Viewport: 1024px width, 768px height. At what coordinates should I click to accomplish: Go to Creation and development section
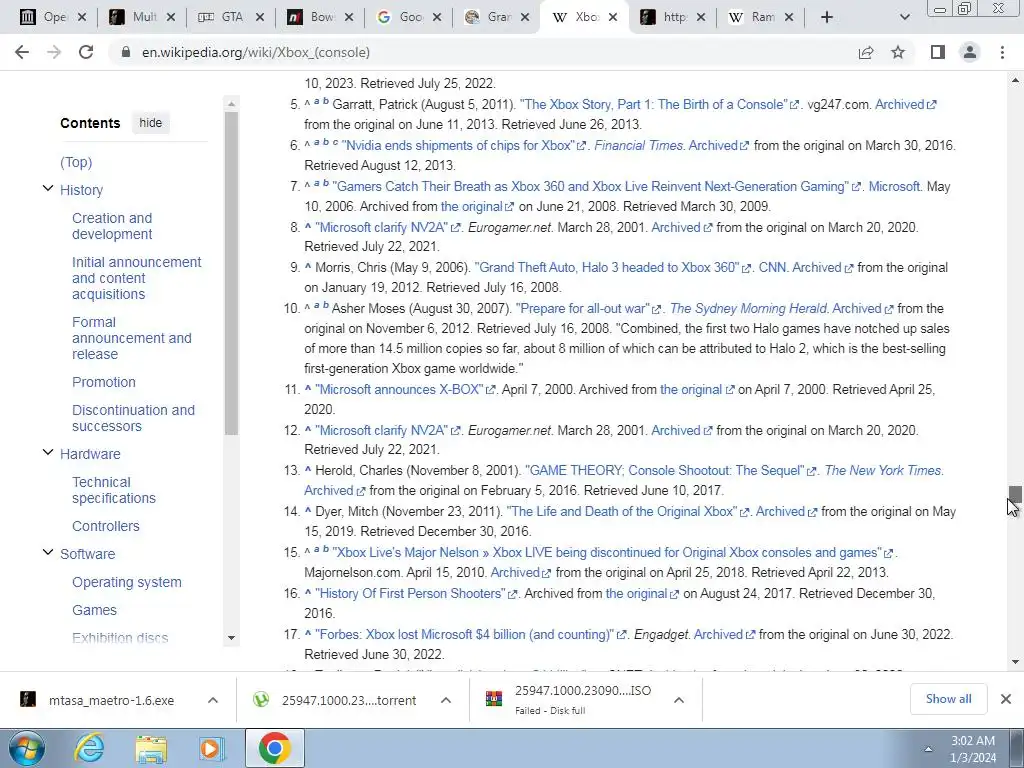pos(112,226)
